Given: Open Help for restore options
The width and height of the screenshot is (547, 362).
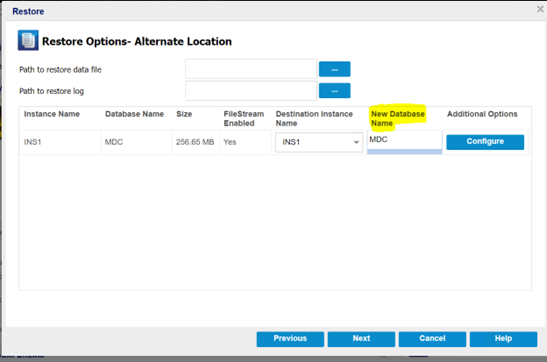Looking at the screenshot, I should (503, 339).
